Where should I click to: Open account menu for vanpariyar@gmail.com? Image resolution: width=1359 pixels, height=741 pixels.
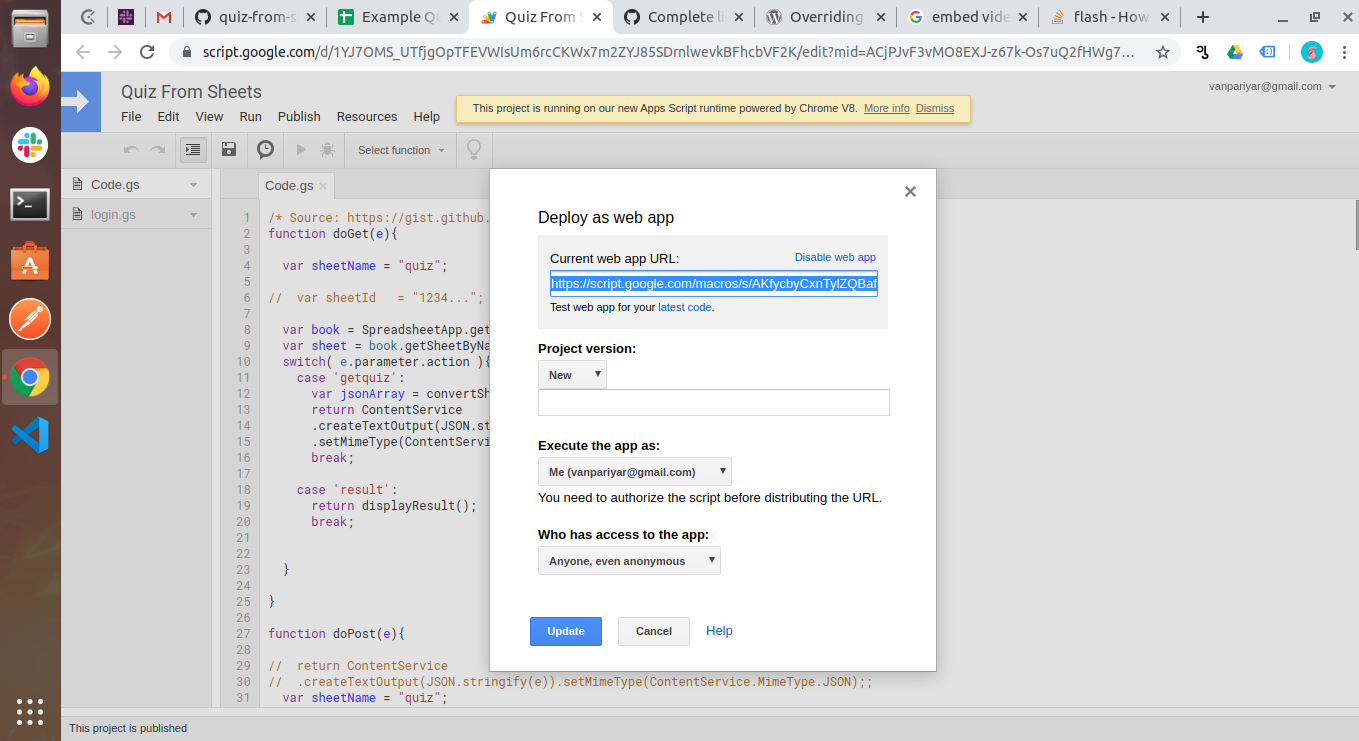coord(1272,87)
